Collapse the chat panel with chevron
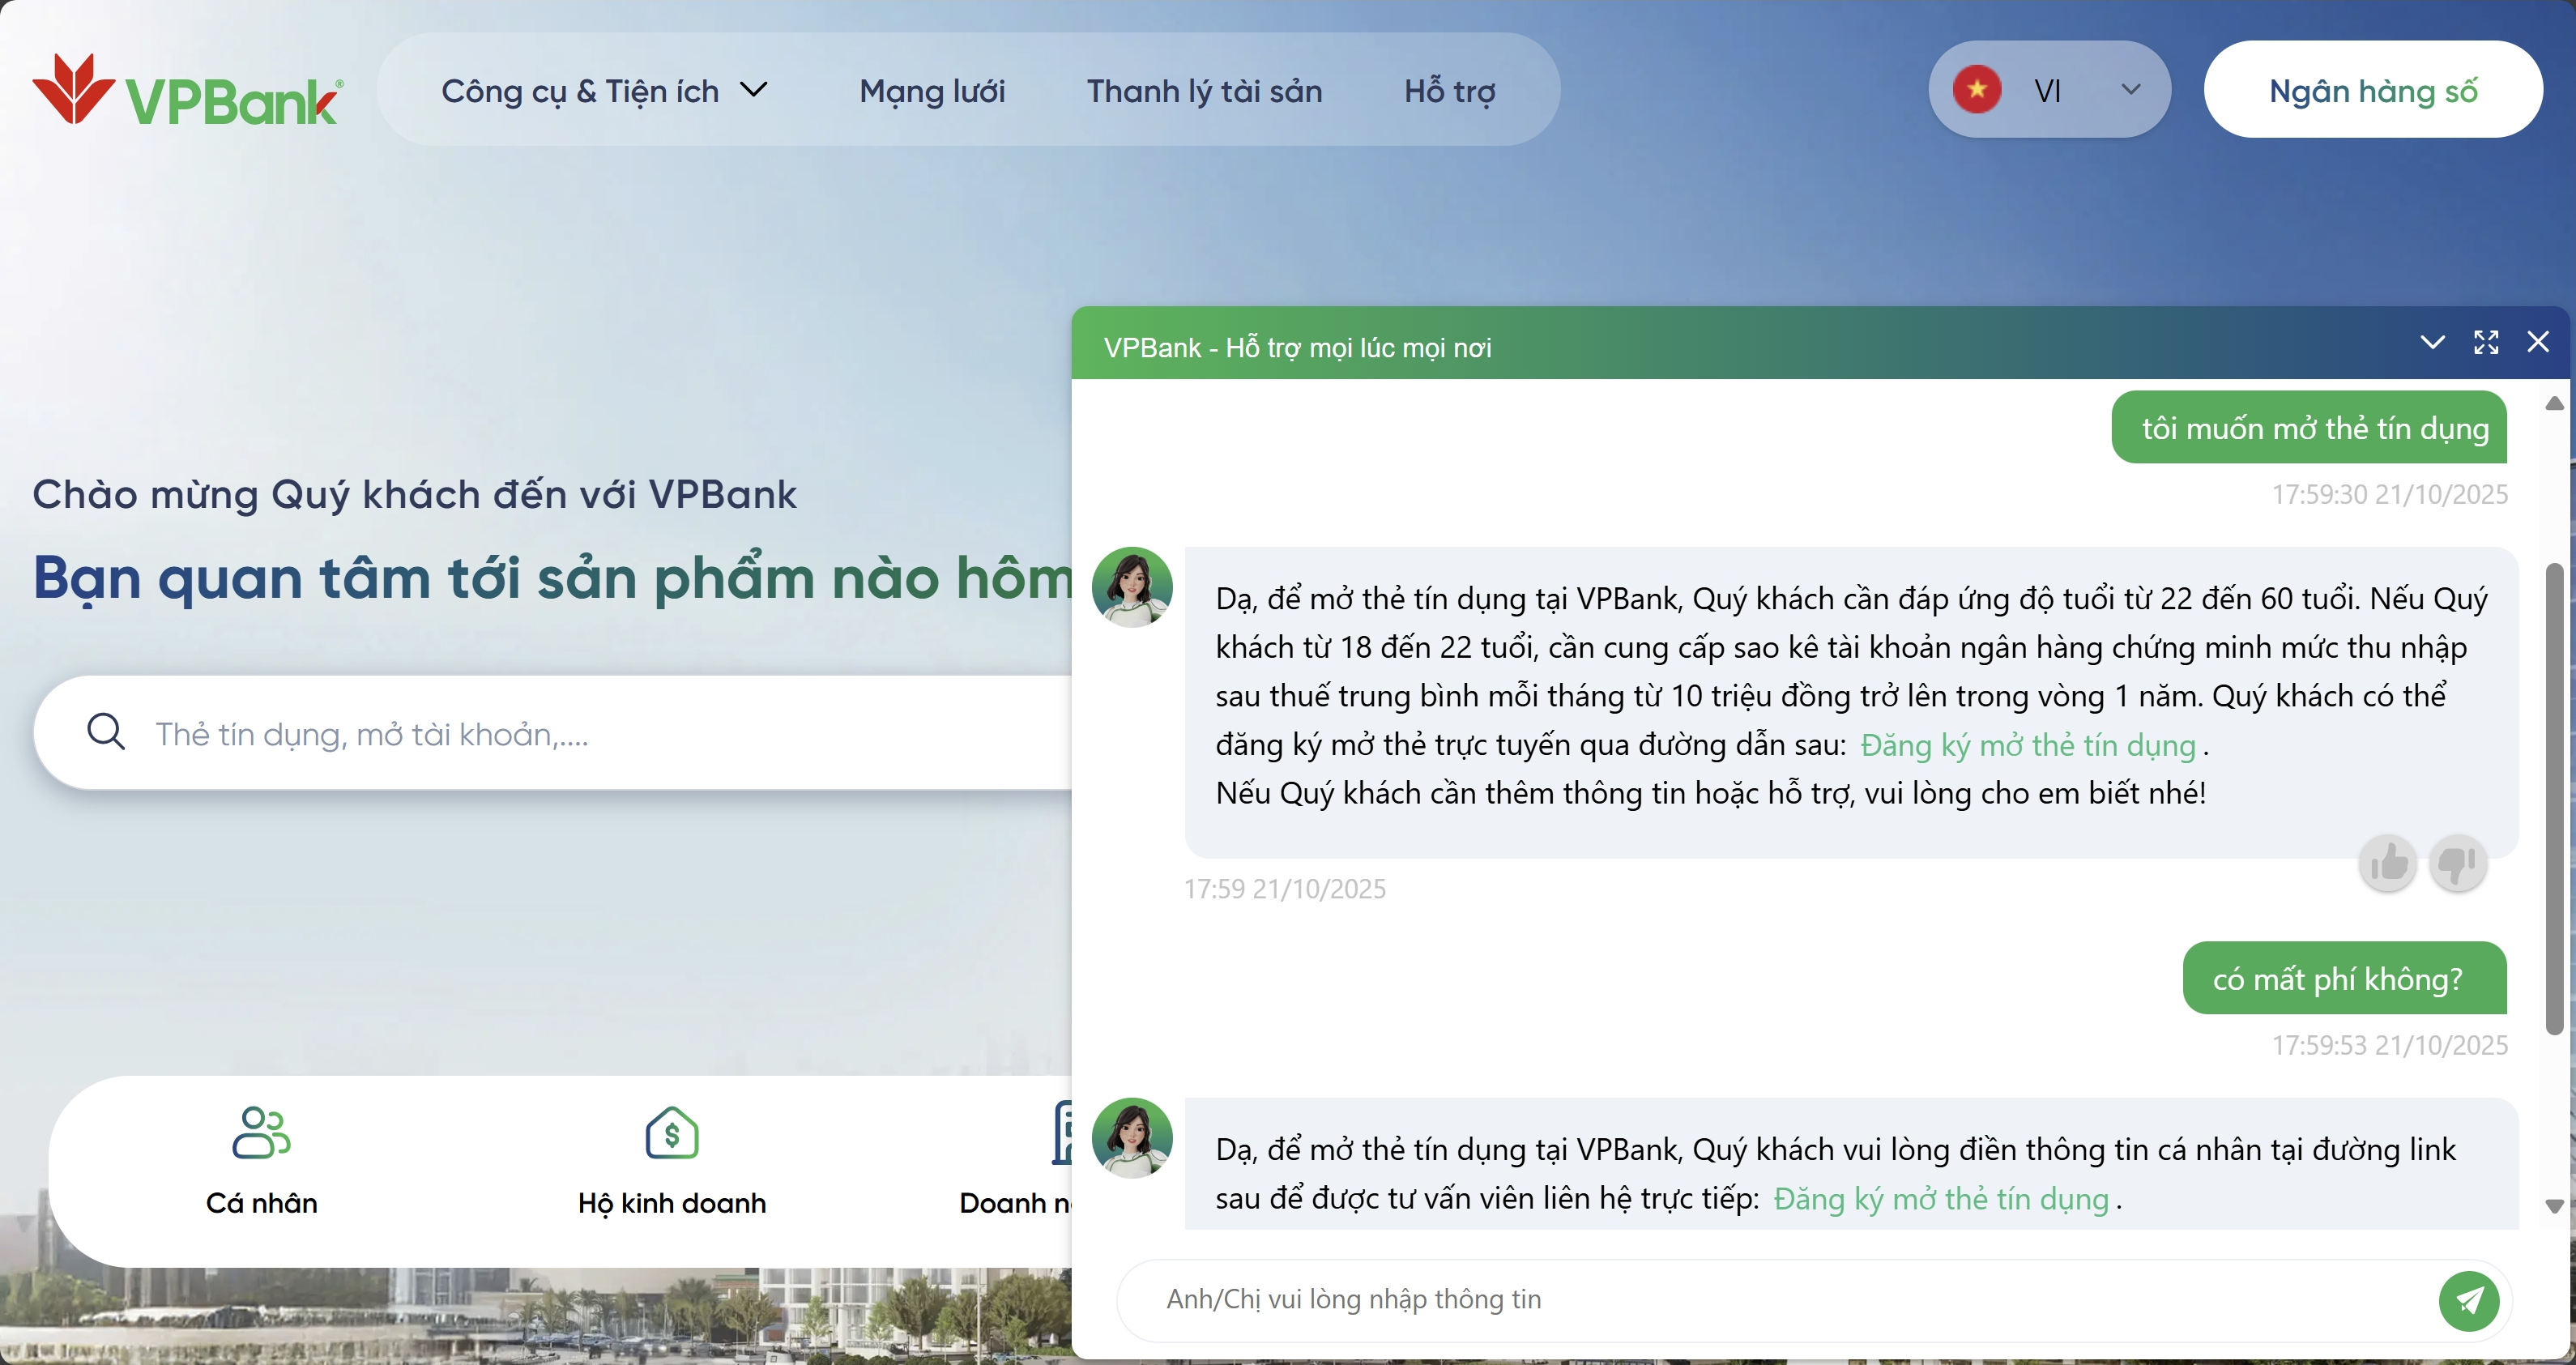The image size is (2576, 1365). coord(2432,342)
